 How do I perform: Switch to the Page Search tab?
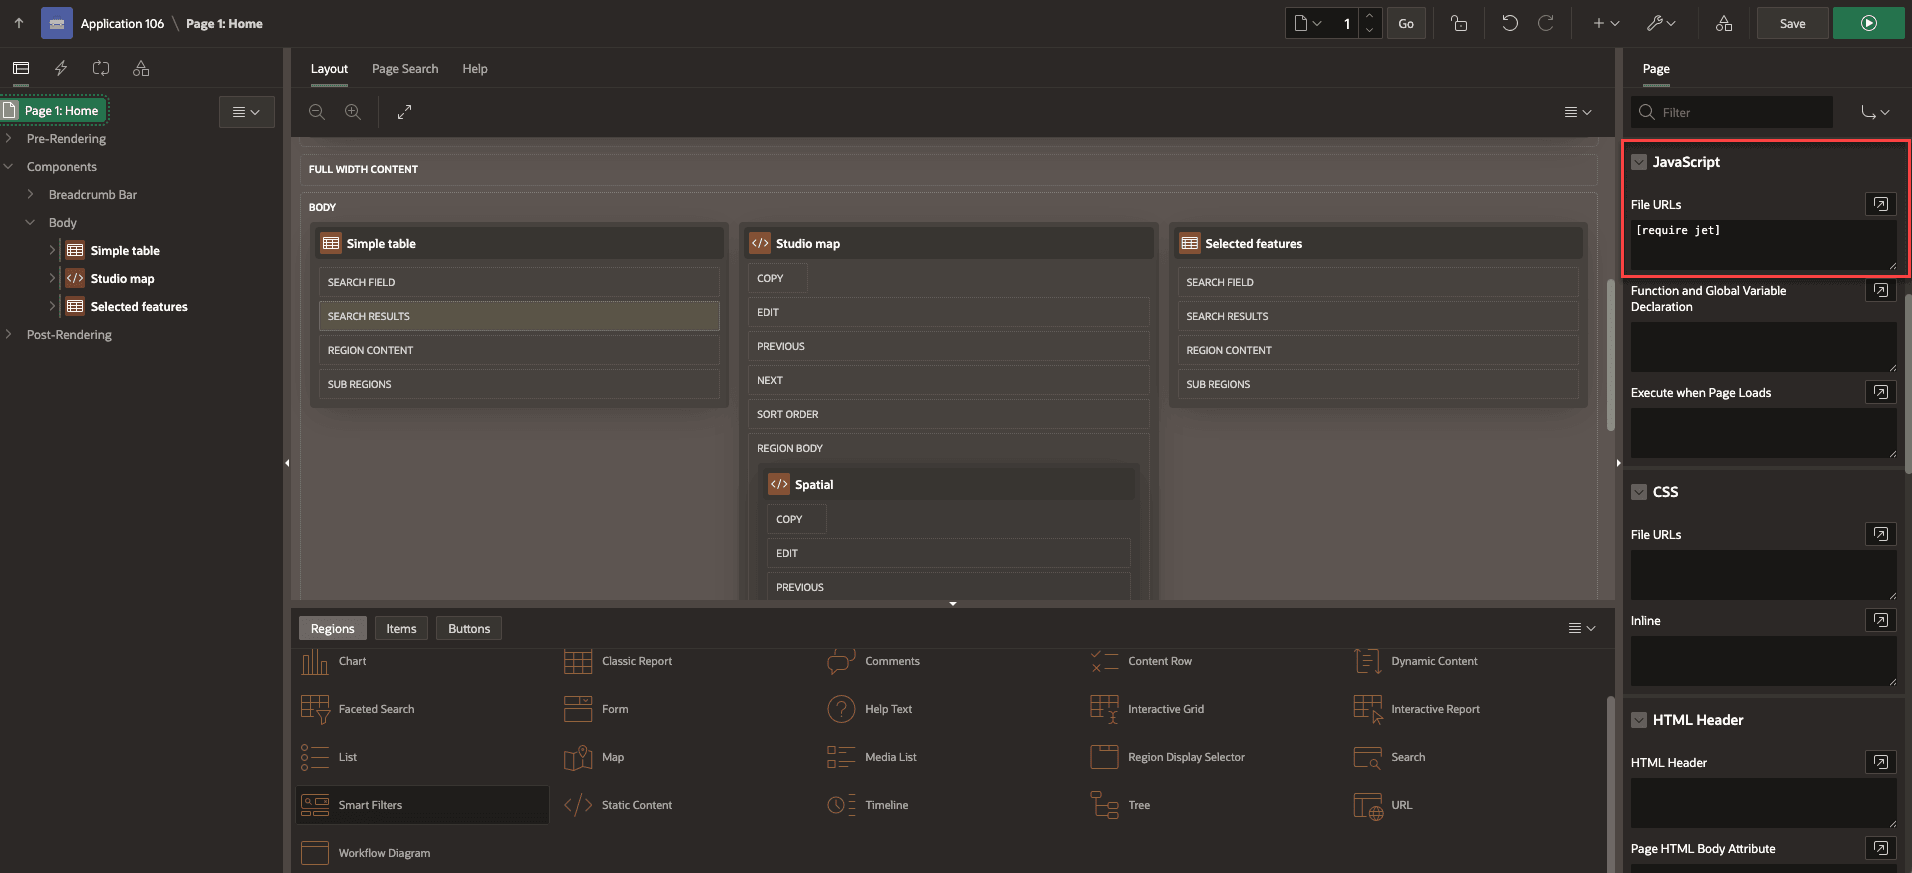(405, 69)
